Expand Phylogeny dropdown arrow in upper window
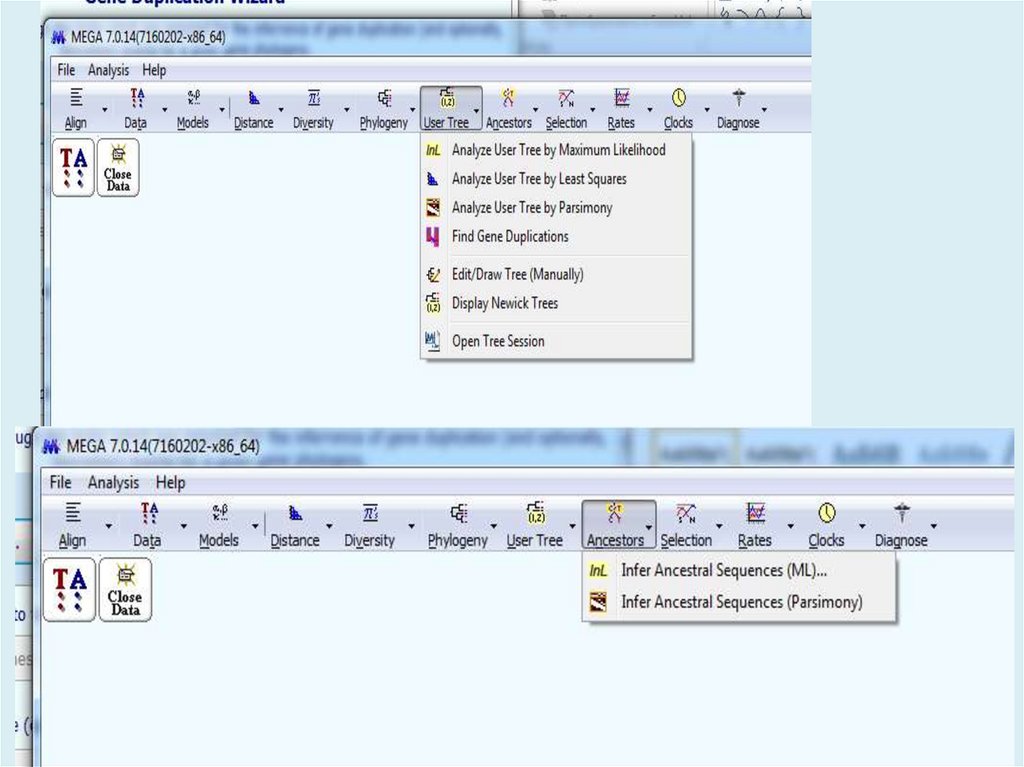The image size is (1024, 767). pos(413,110)
